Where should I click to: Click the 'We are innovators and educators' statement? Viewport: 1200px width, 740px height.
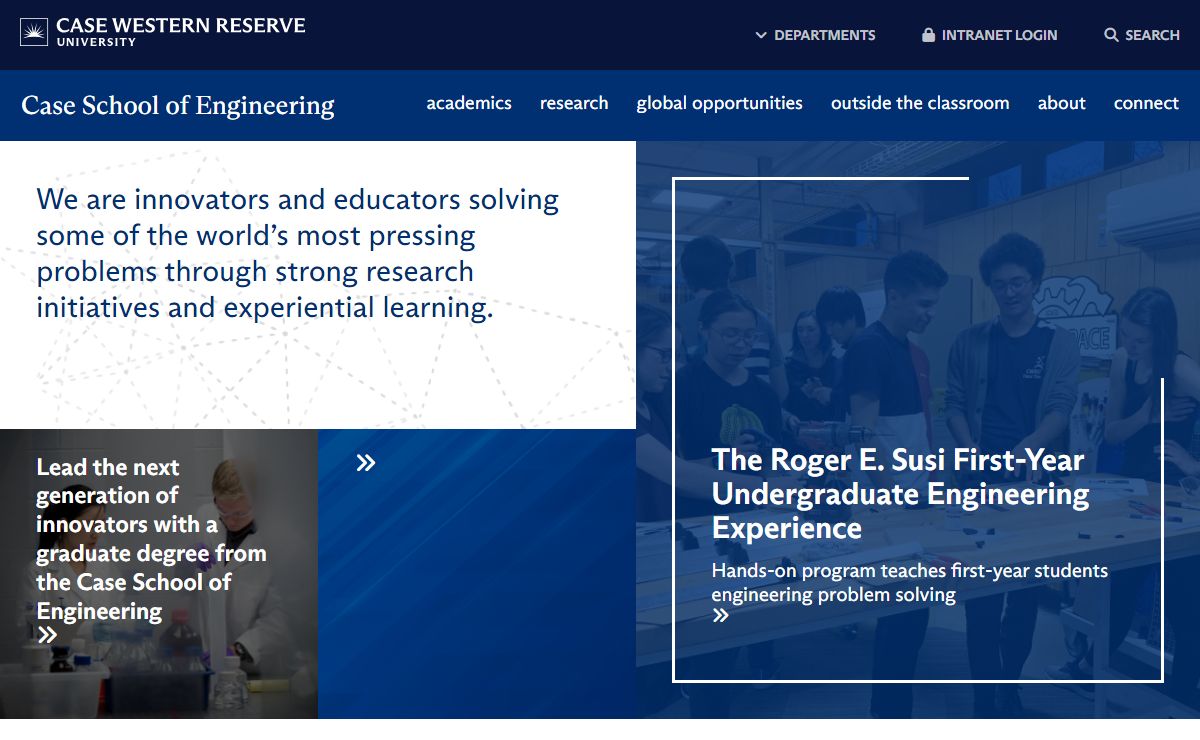click(298, 254)
